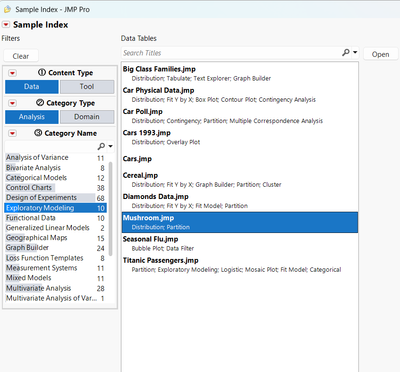Open dropdown arrow next to Search Titles
The height and width of the screenshot is (372, 400).
coord(355,52)
